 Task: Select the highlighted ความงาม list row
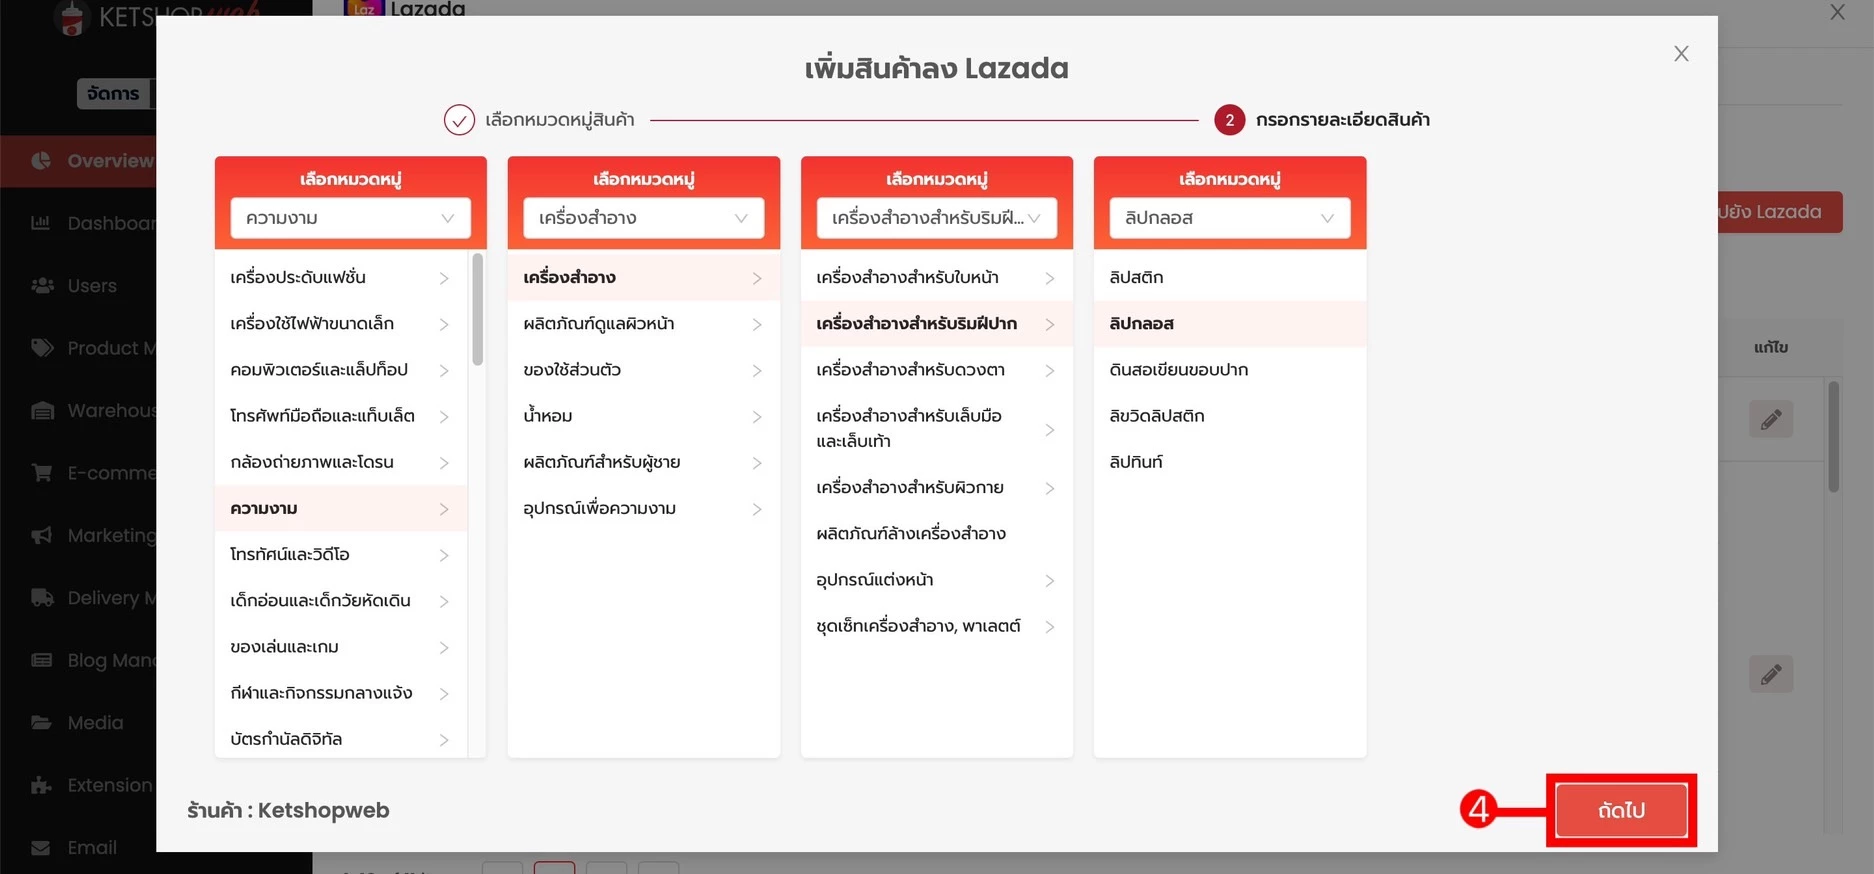340,508
